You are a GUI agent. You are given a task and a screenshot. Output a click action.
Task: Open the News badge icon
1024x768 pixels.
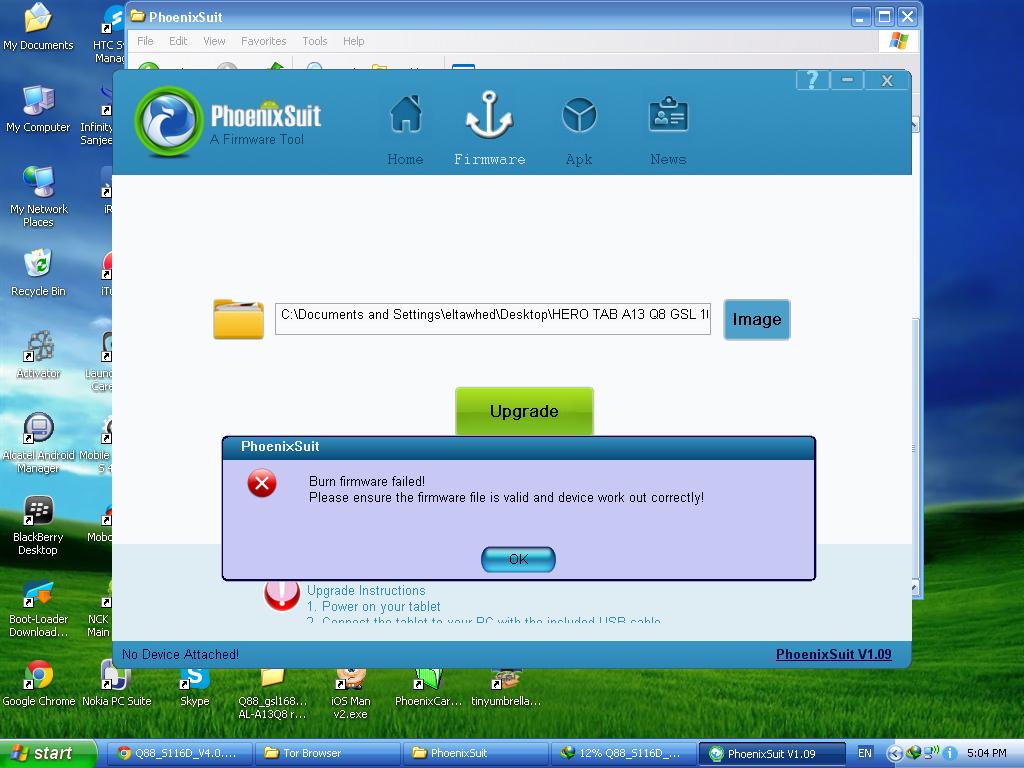point(667,115)
